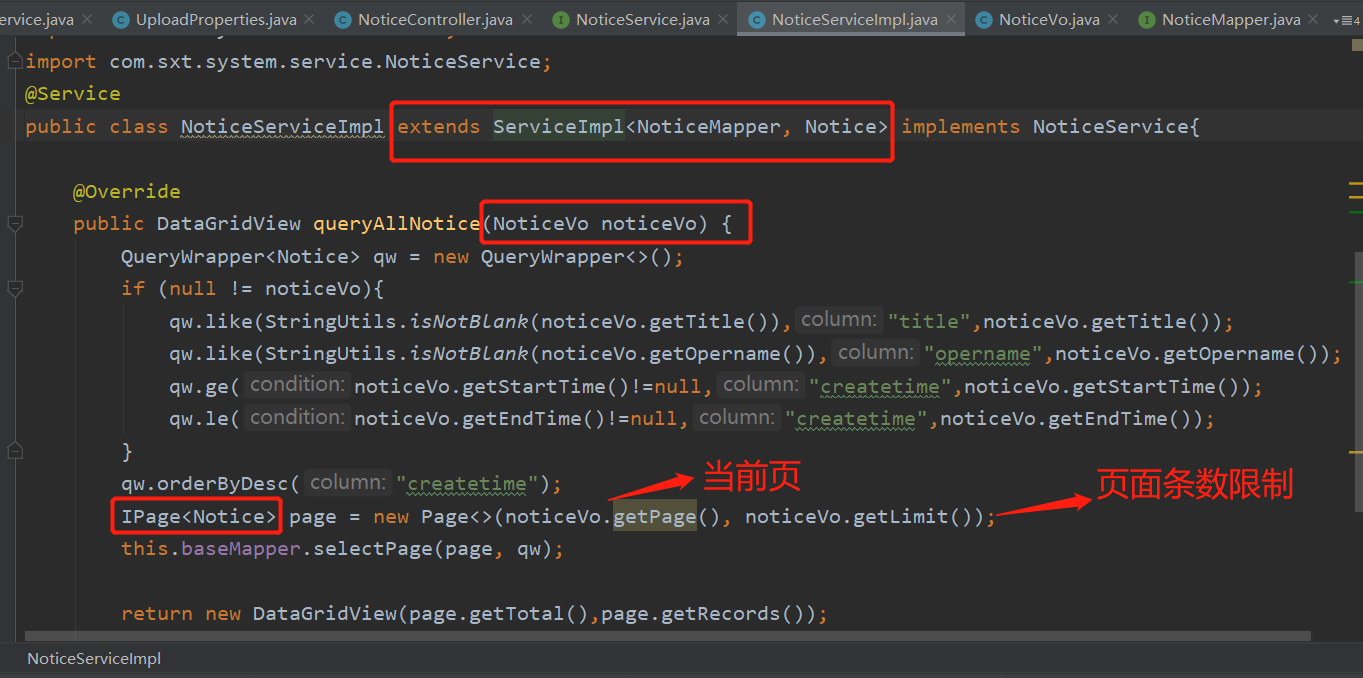Click the queryAllNotice method name
The image size is (1363, 678).
tap(397, 224)
